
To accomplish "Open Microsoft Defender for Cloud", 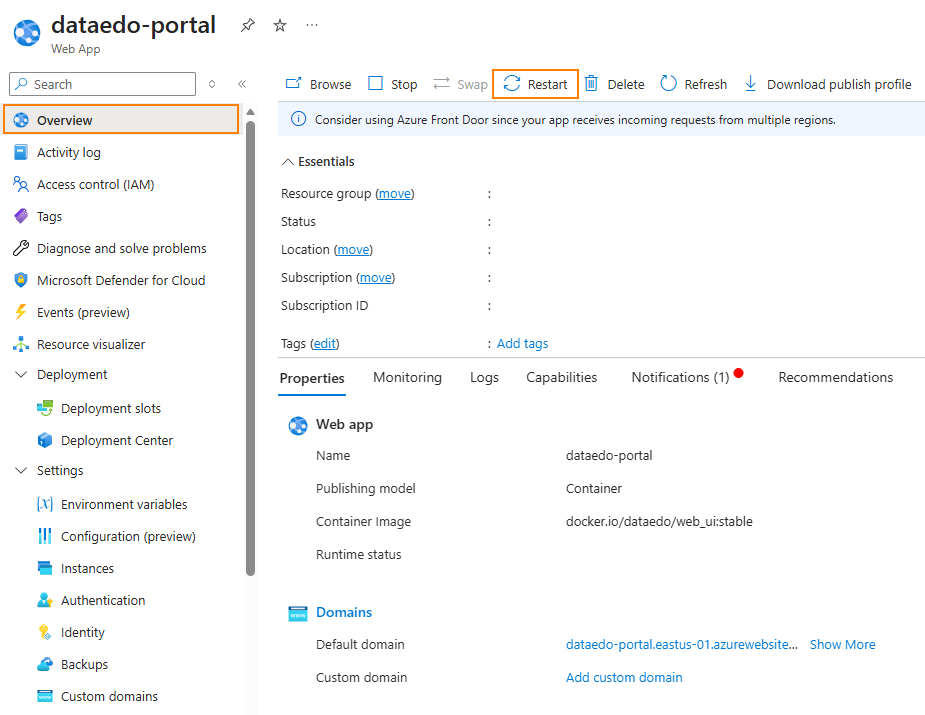I will pos(121,280).
